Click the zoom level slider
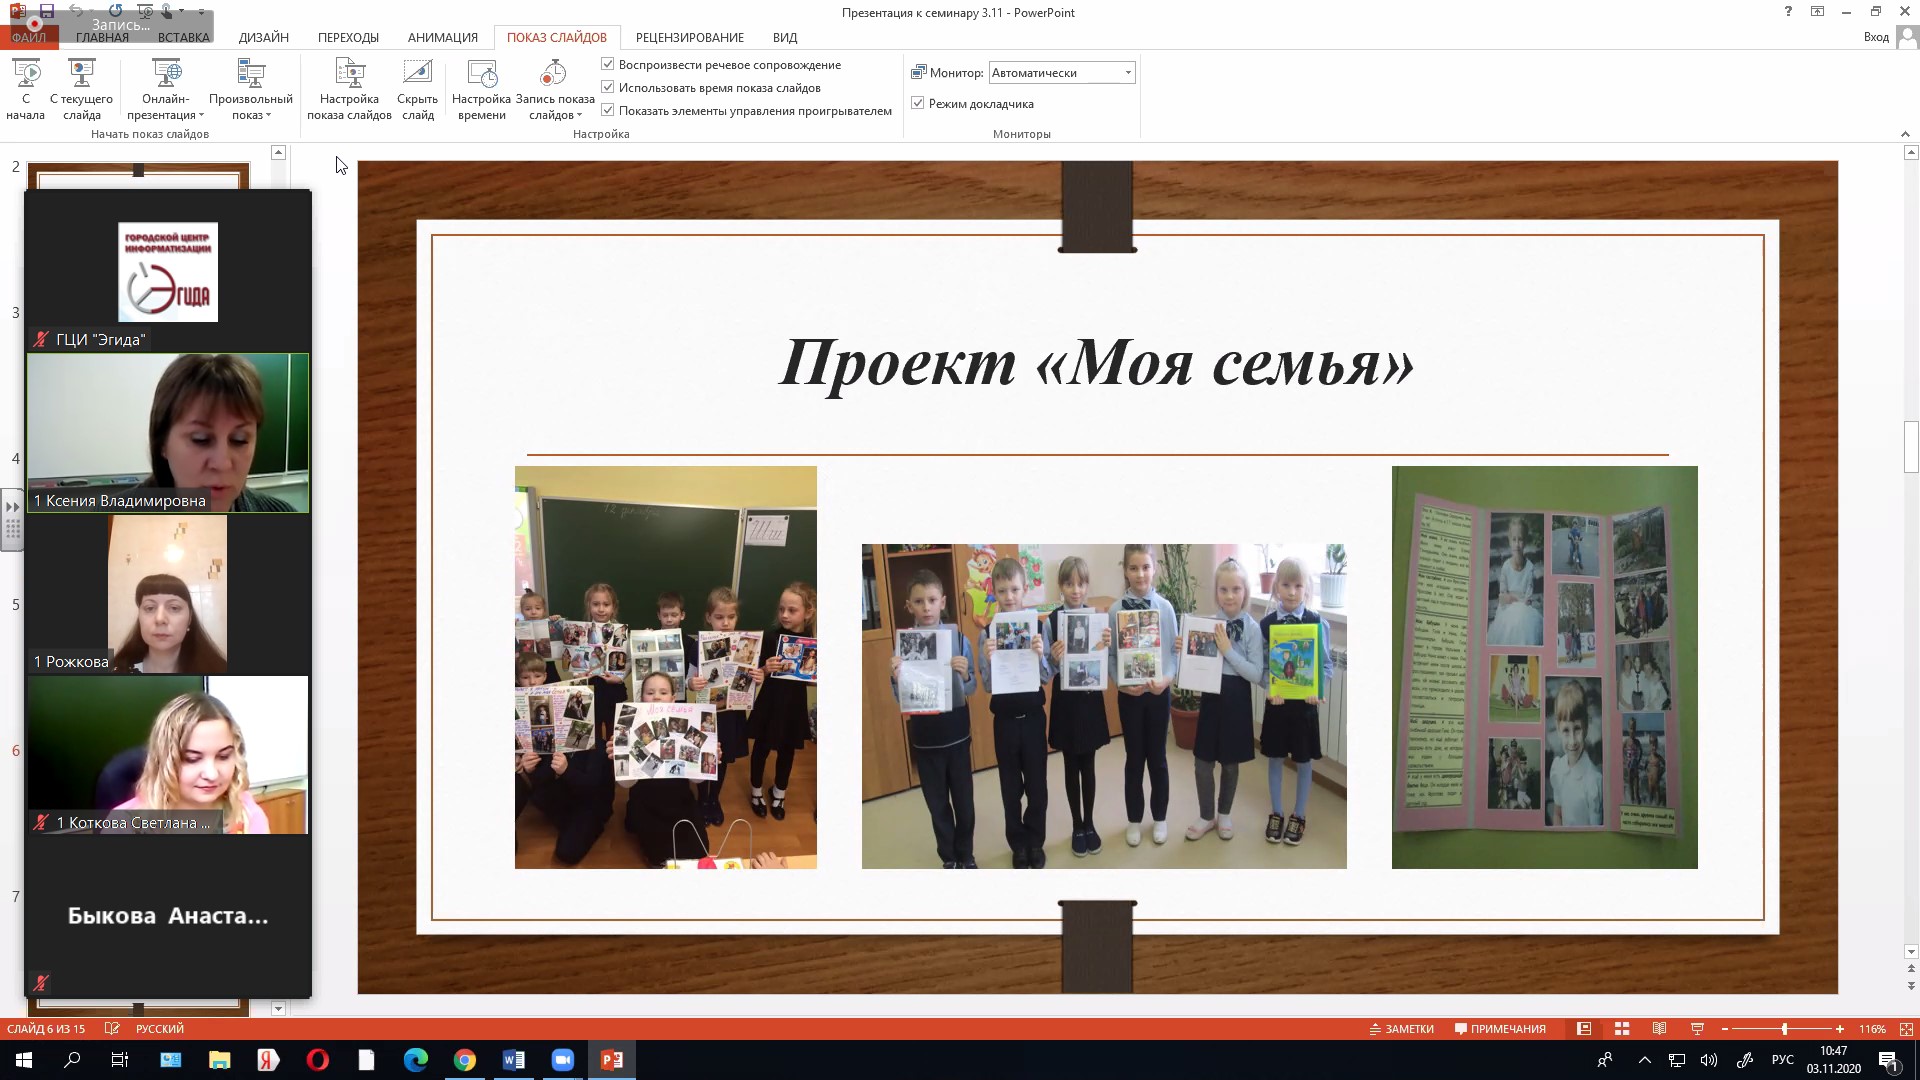The width and height of the screenshot is (1920, 1080). [x=1784, y=1029]
